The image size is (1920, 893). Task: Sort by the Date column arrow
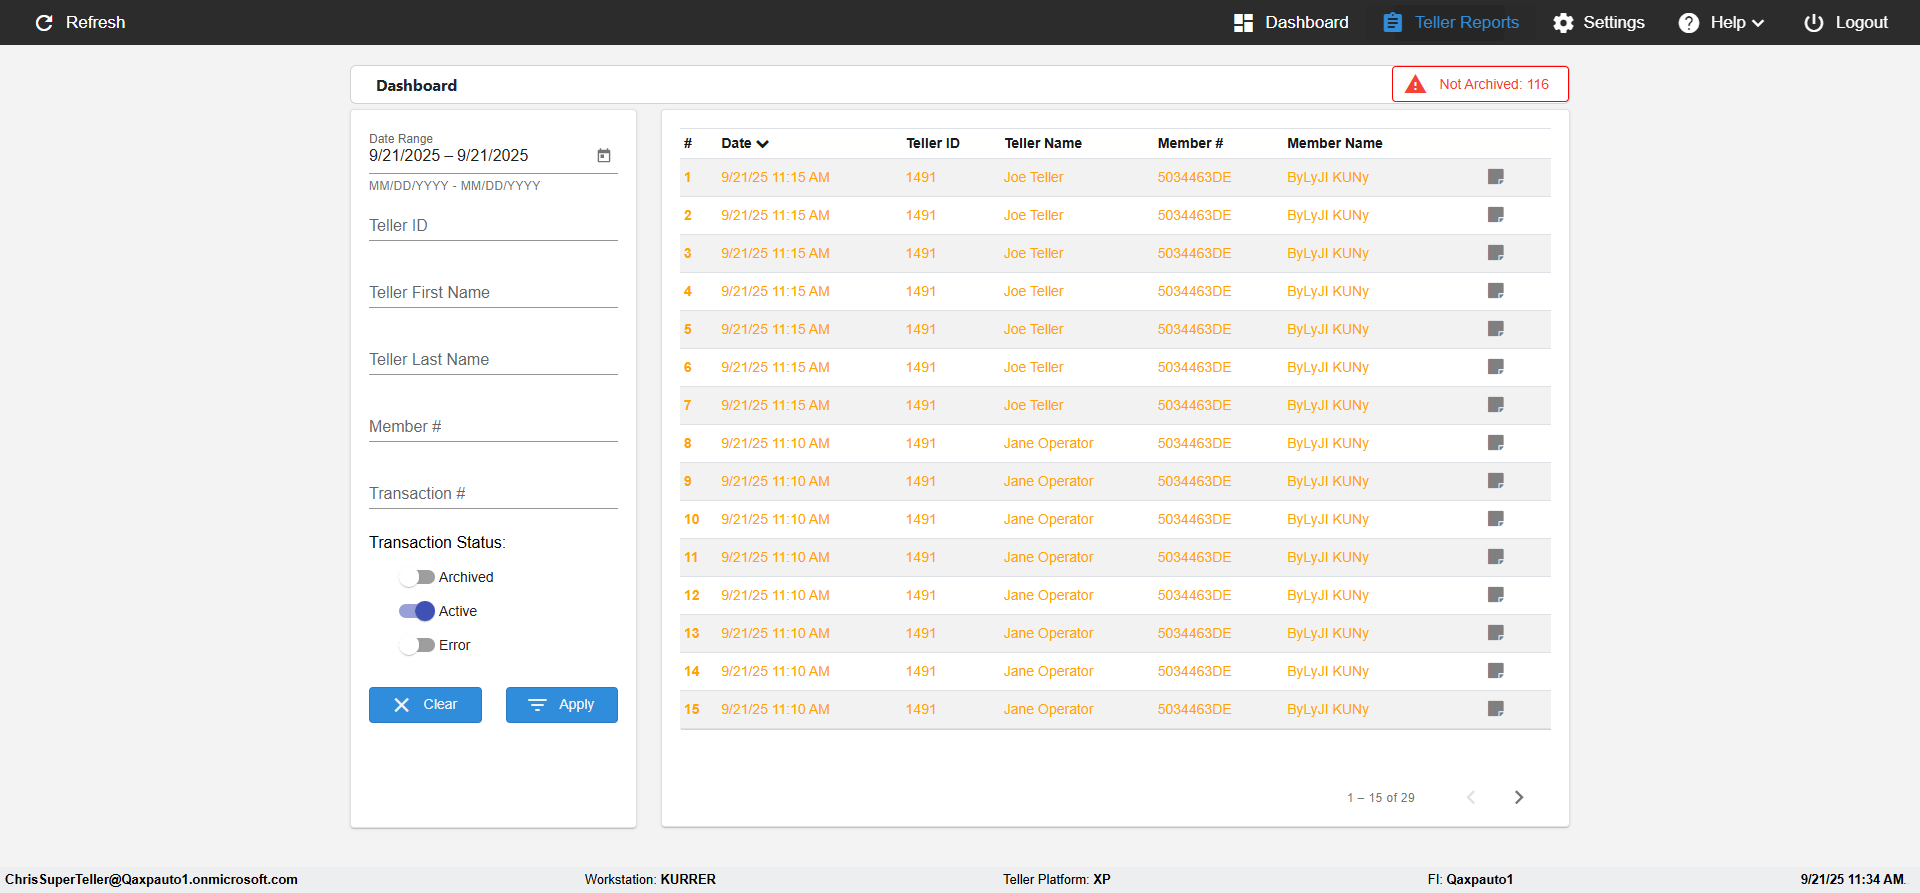[763, 144]
